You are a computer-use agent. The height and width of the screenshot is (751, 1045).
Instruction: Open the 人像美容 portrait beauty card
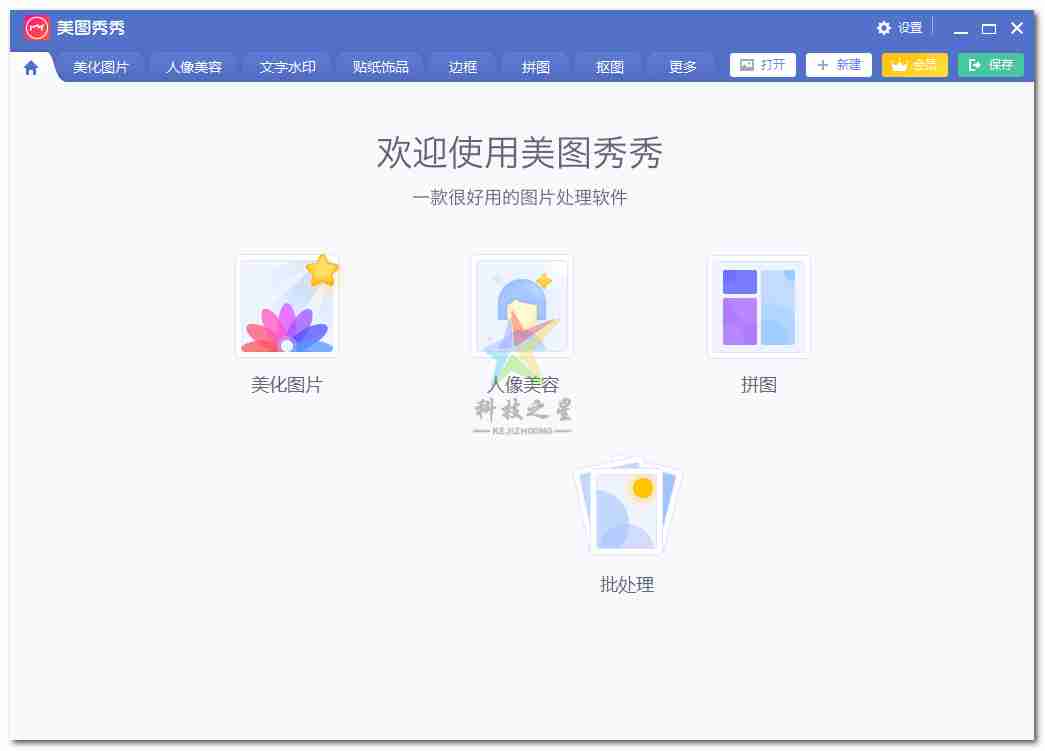pyautogui.click(x=521, y=305)
